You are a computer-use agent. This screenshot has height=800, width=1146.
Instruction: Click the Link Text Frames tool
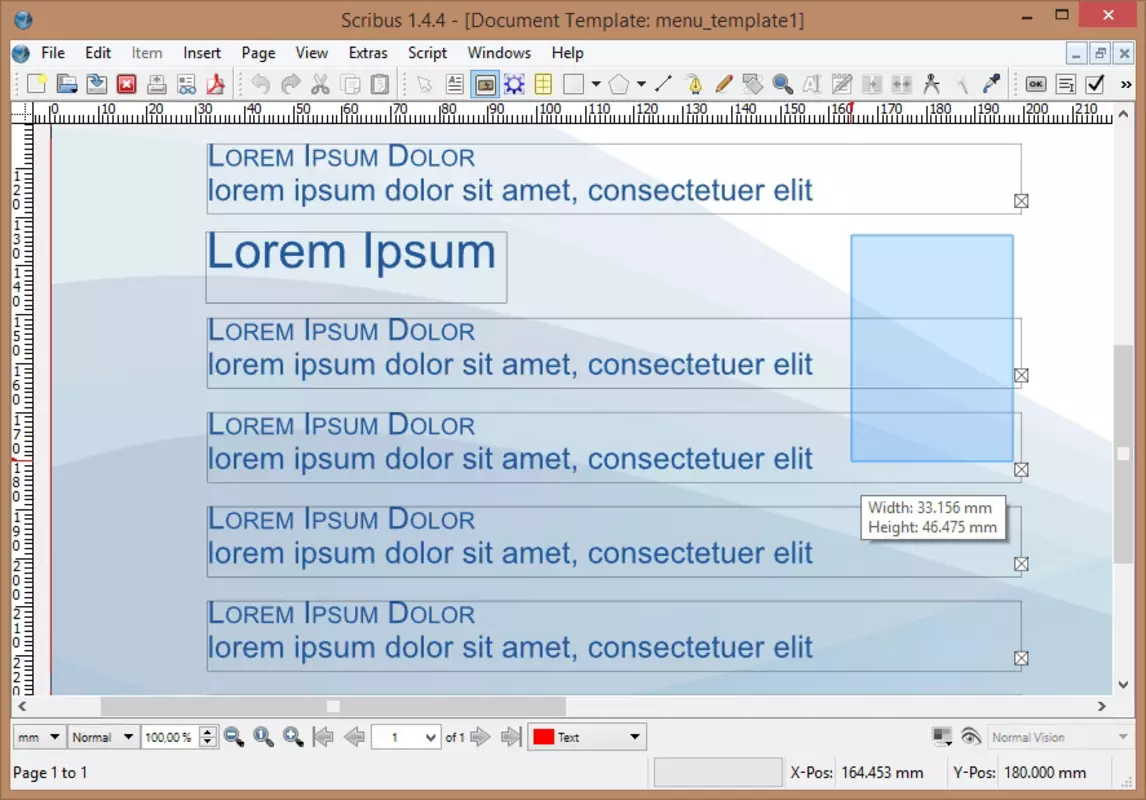pos(872,84)
